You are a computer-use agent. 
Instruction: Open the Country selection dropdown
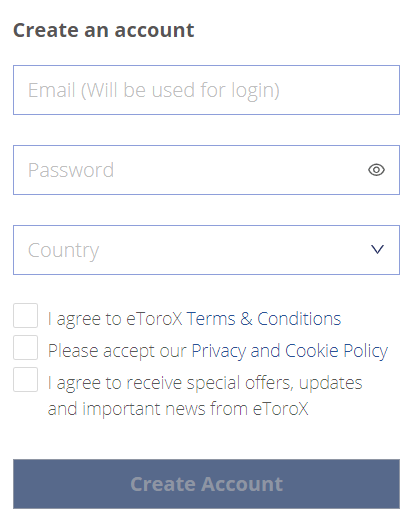click(x=206, y=250)
